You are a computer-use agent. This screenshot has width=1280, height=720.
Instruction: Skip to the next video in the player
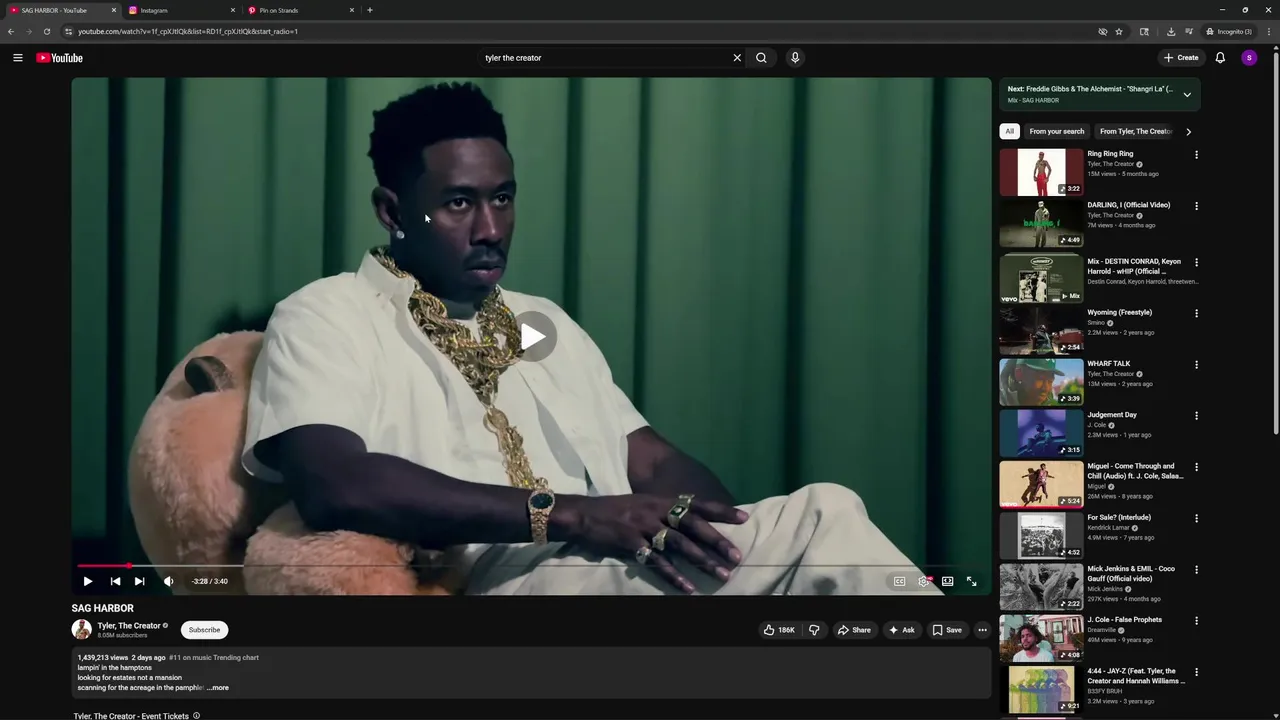coord(139,581)
